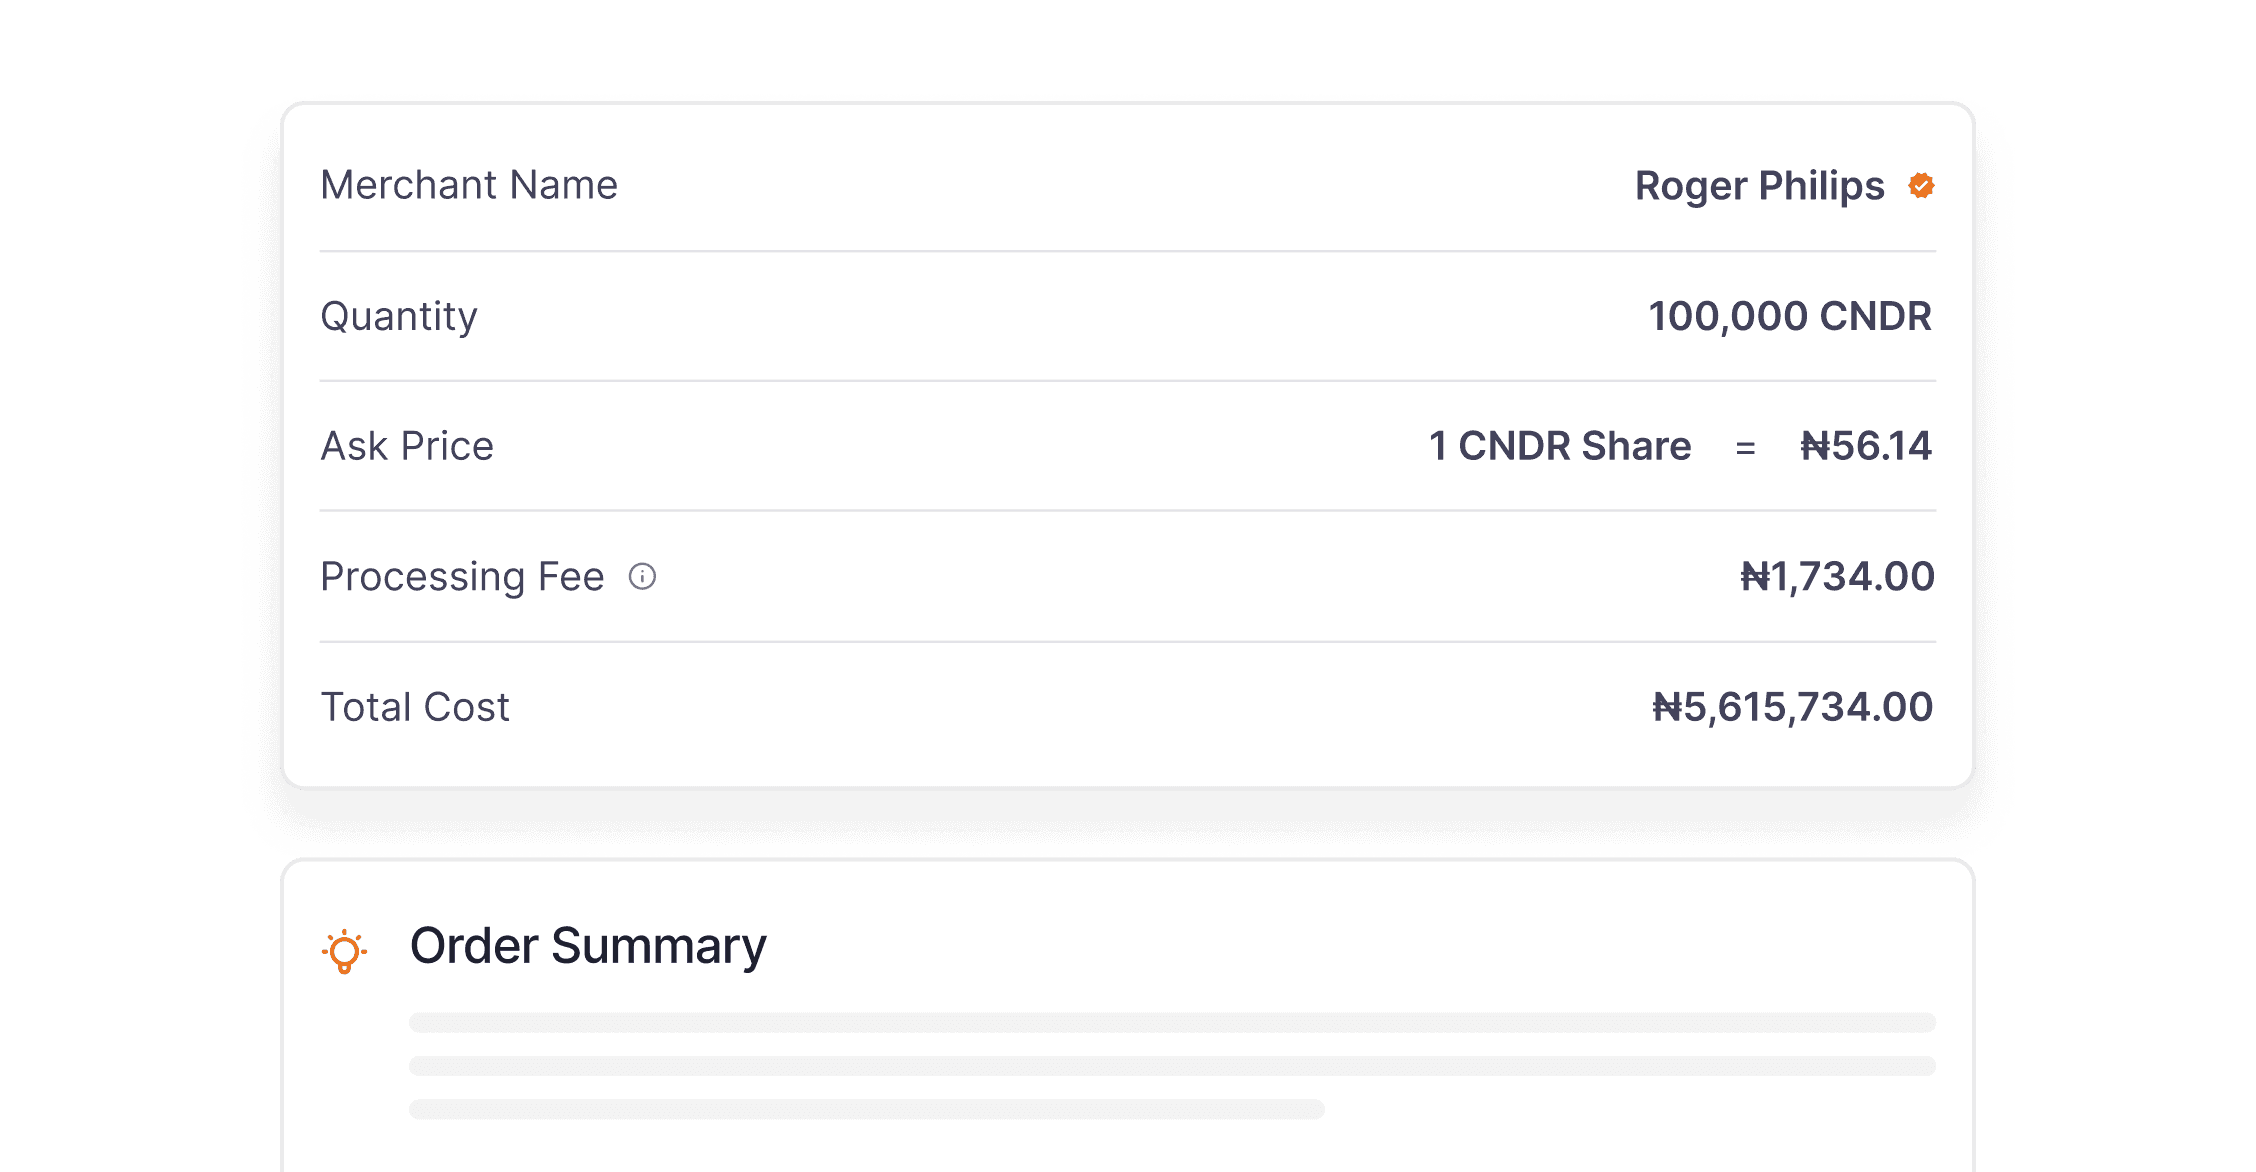This screenshot has width=2256, height=1172.
Task: Select the 100,000 CNDR quantity value
Action: (x=1790, y=316)
